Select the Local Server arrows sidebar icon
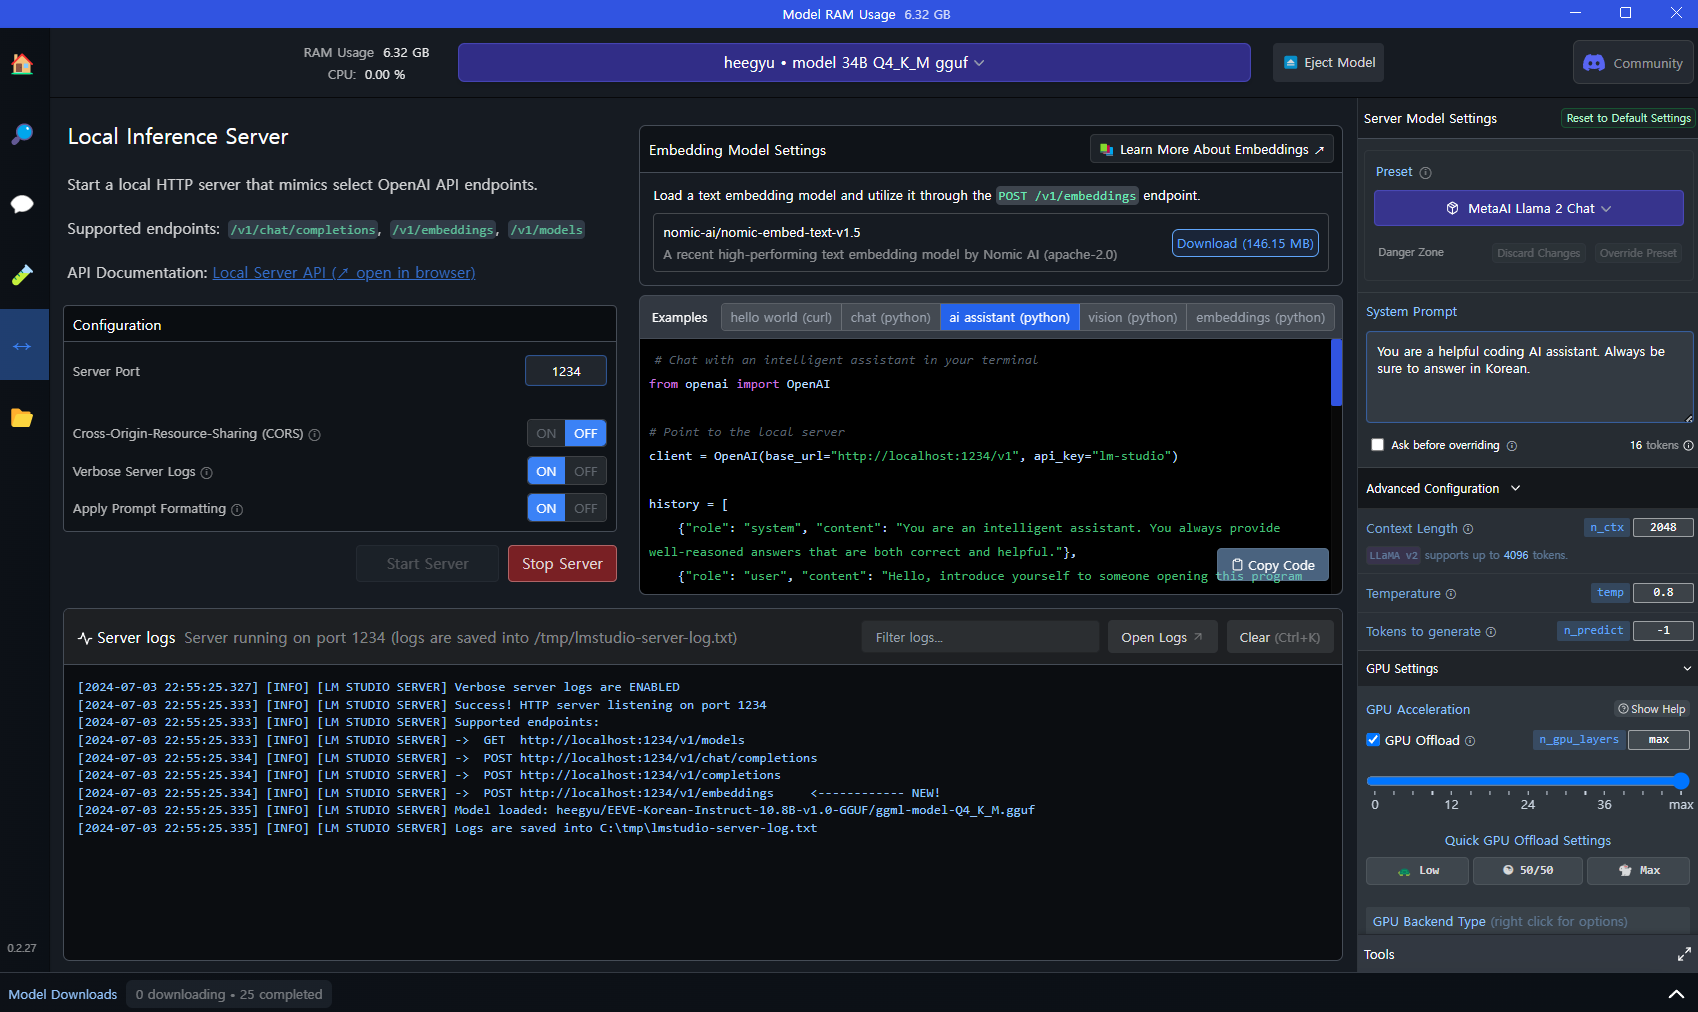Viewport: 1698px width, 1012px height. 22,346
